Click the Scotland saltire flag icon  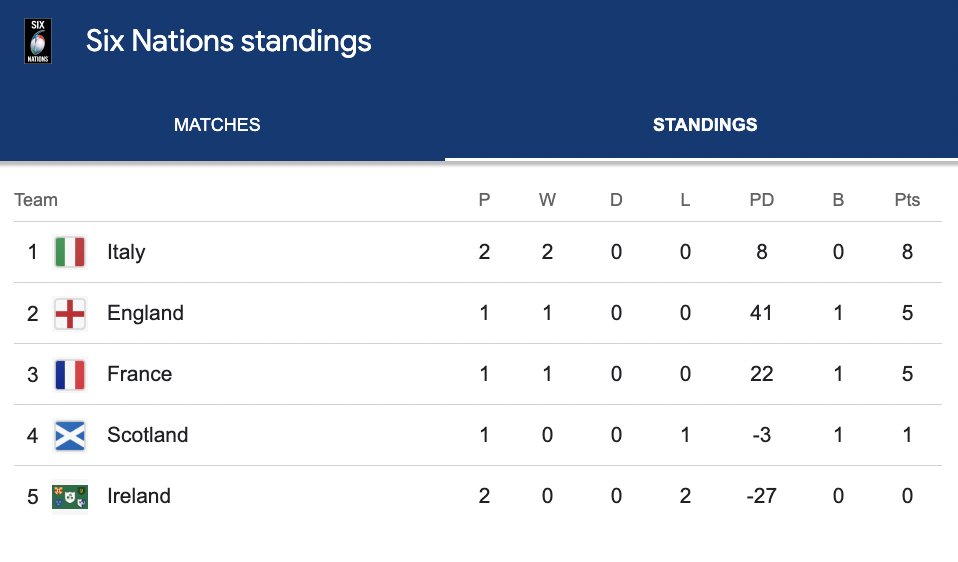click(x=70, y=436)
